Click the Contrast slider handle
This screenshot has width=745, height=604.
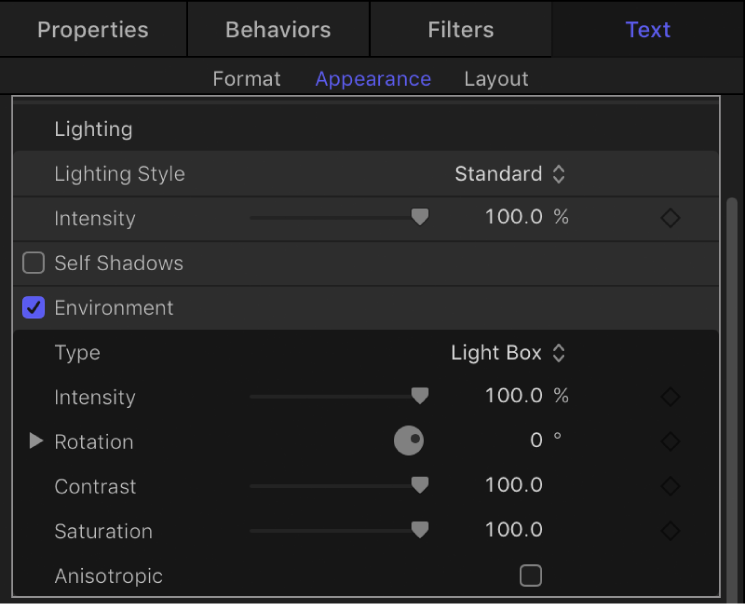420,485
